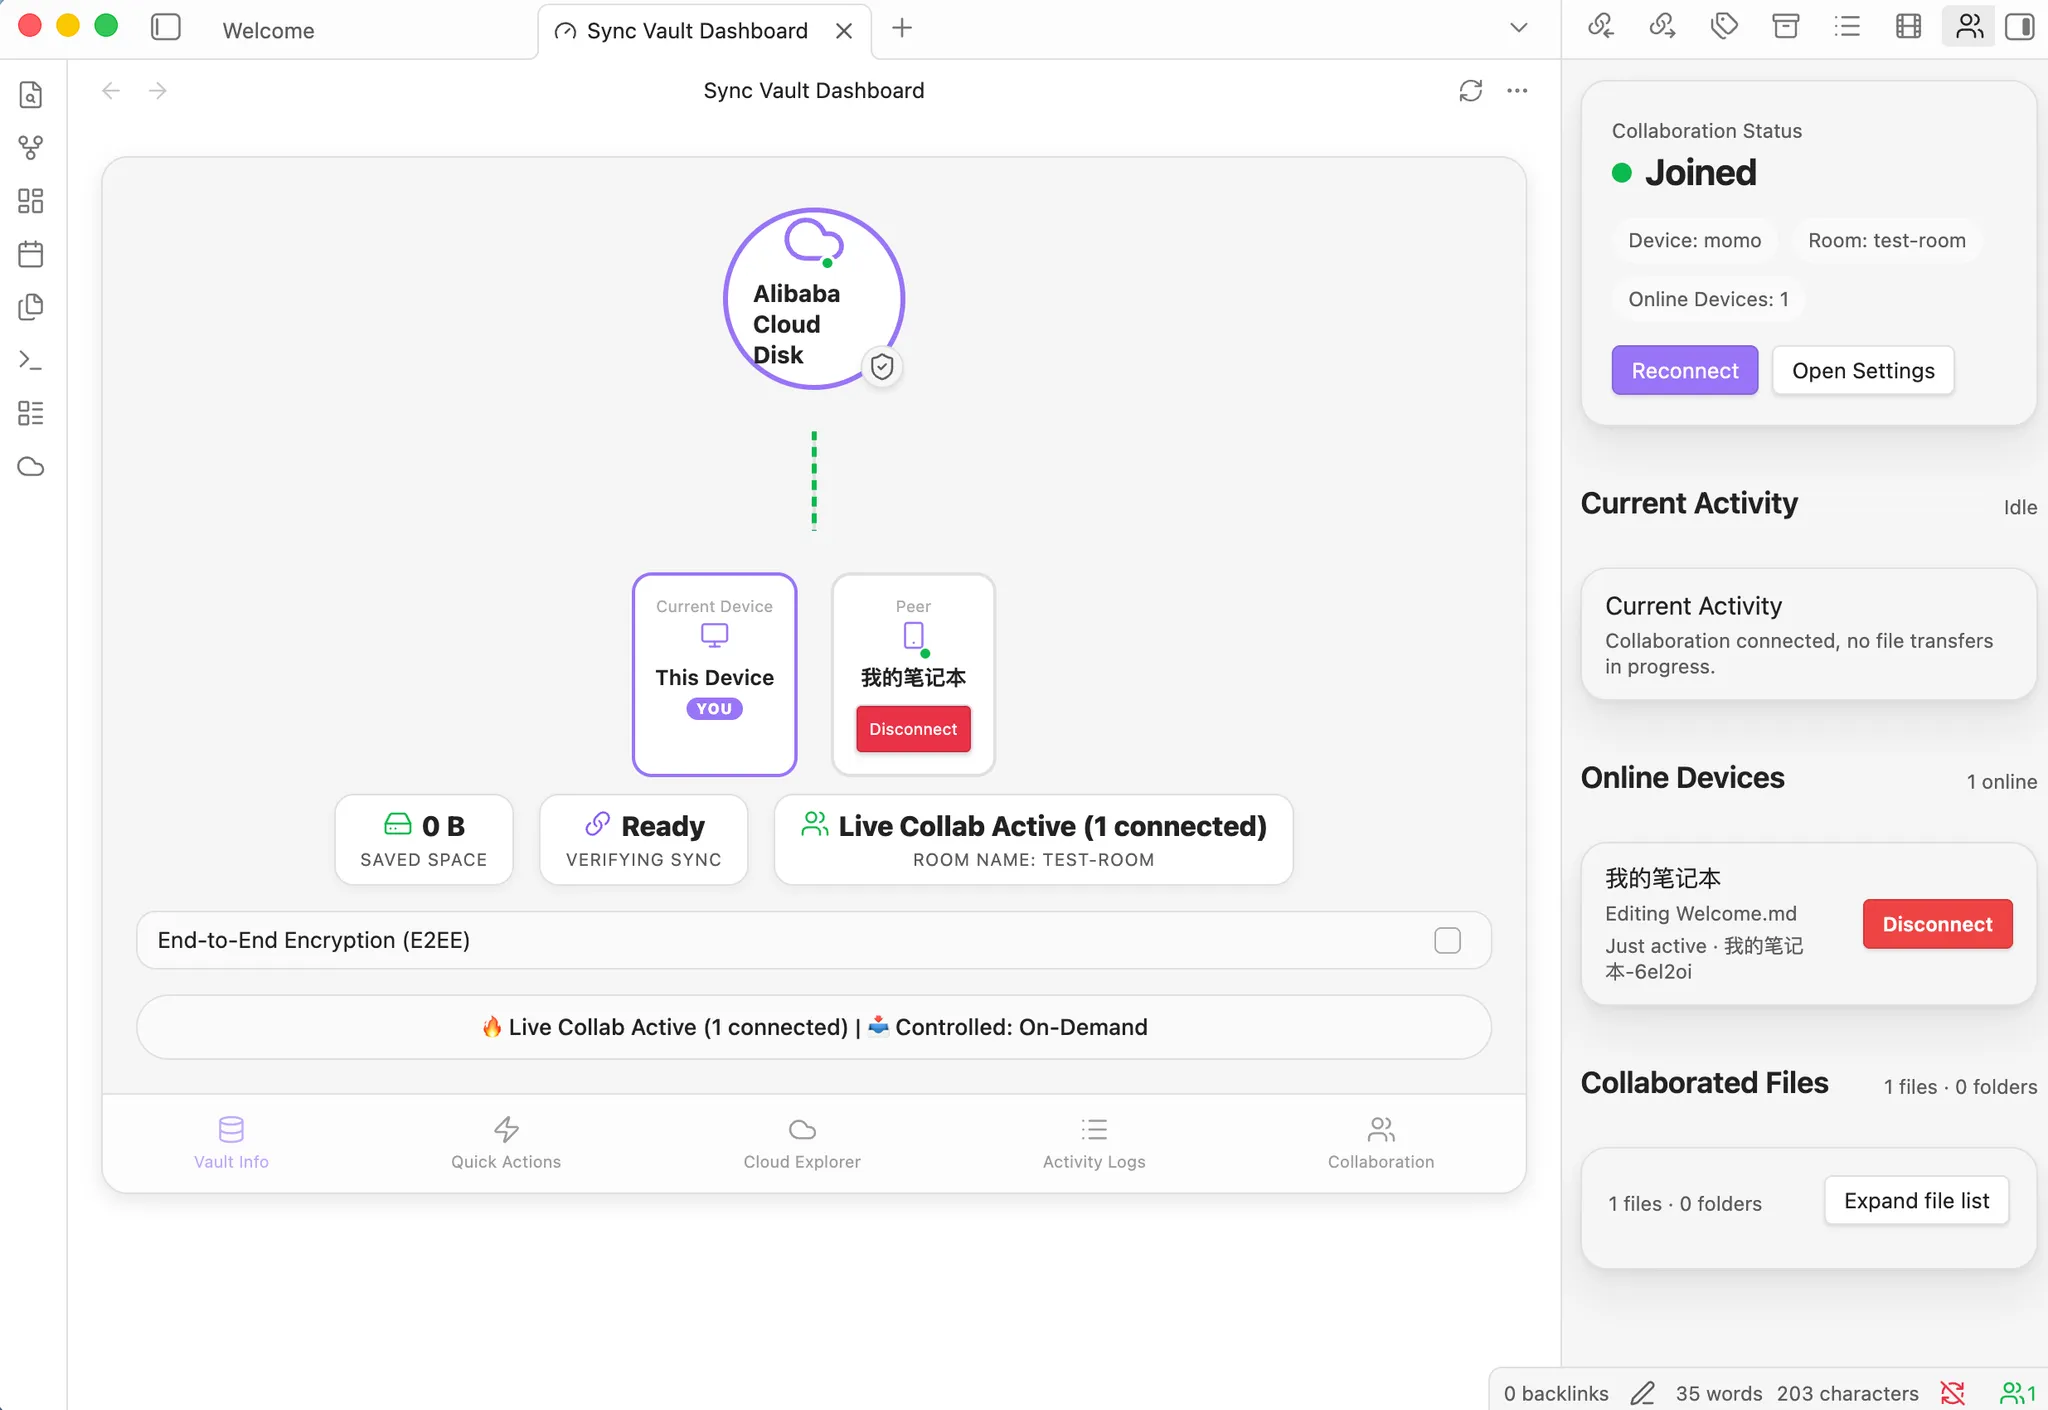Click the 1 online label
Image resolution: width=2048 pixels, height=1410 pixels.
pos(2002,782)
